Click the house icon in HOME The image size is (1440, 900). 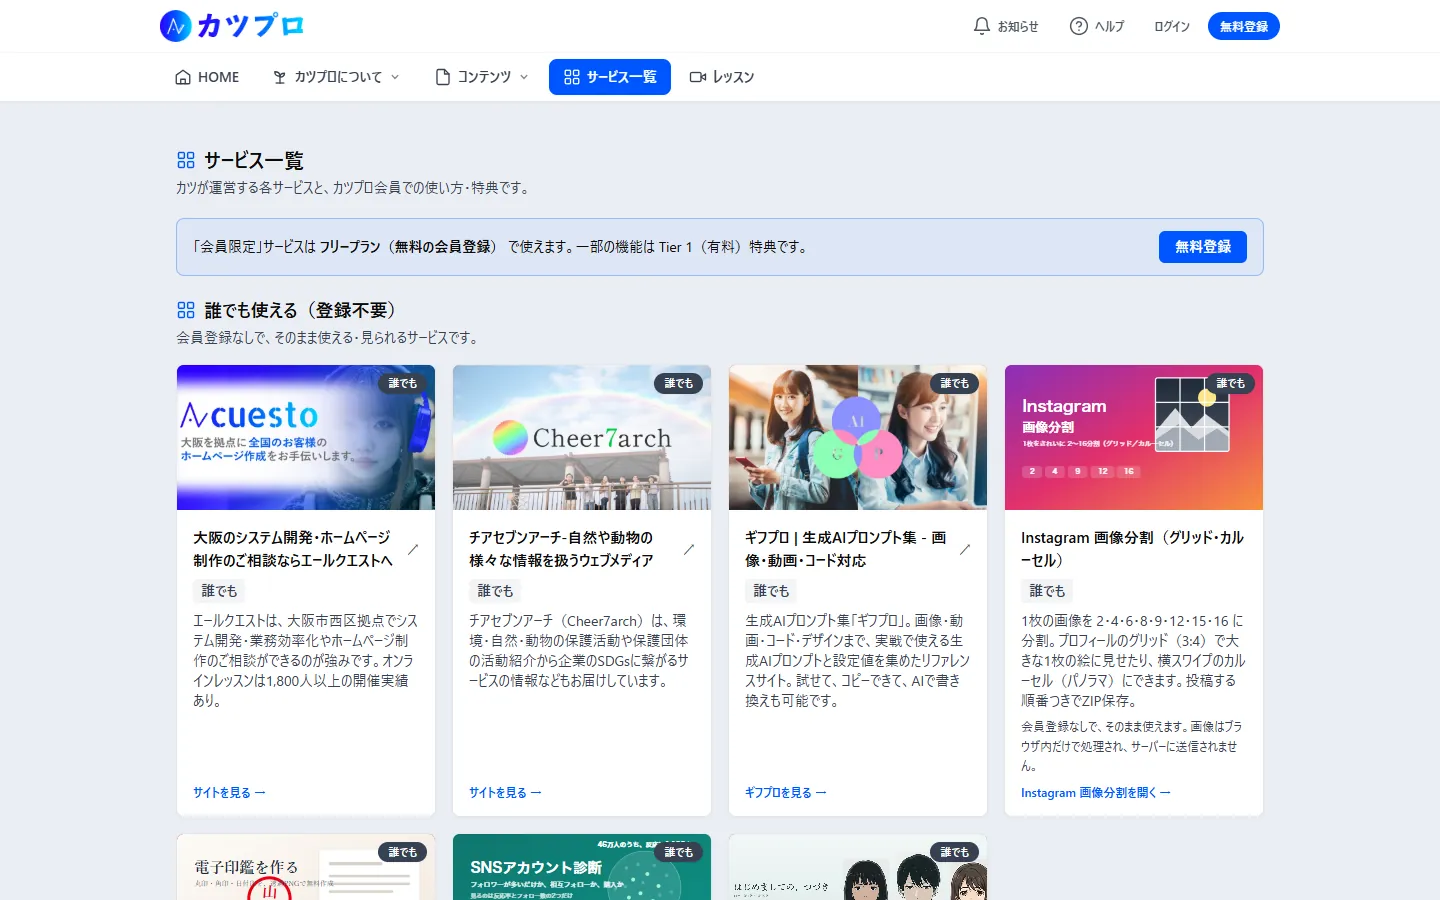[x=183, y=77]
